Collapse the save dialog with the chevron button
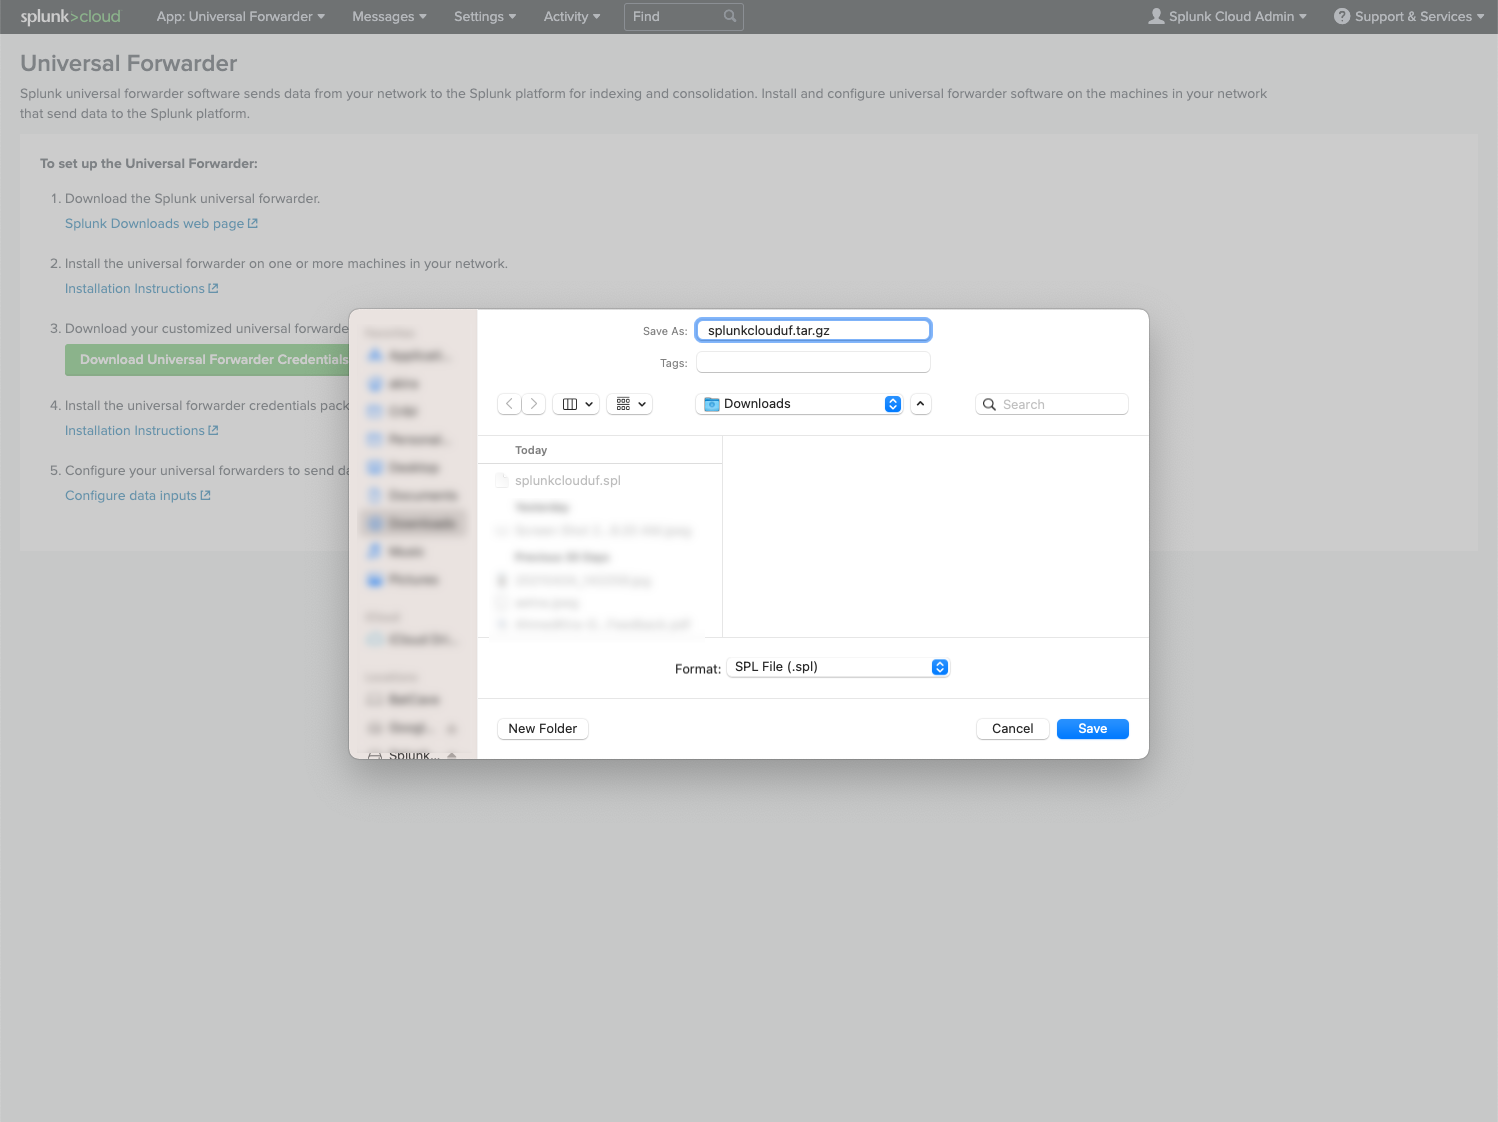The image size is (1498, 1122). 920,403
